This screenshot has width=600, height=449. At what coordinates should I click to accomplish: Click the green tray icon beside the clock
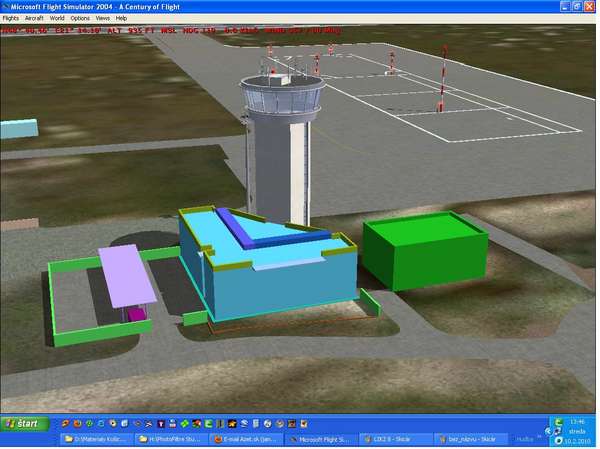(559, 423)
